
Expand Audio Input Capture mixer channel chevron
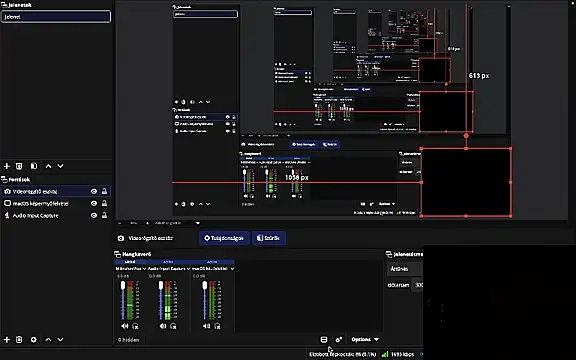pos(188,269)
